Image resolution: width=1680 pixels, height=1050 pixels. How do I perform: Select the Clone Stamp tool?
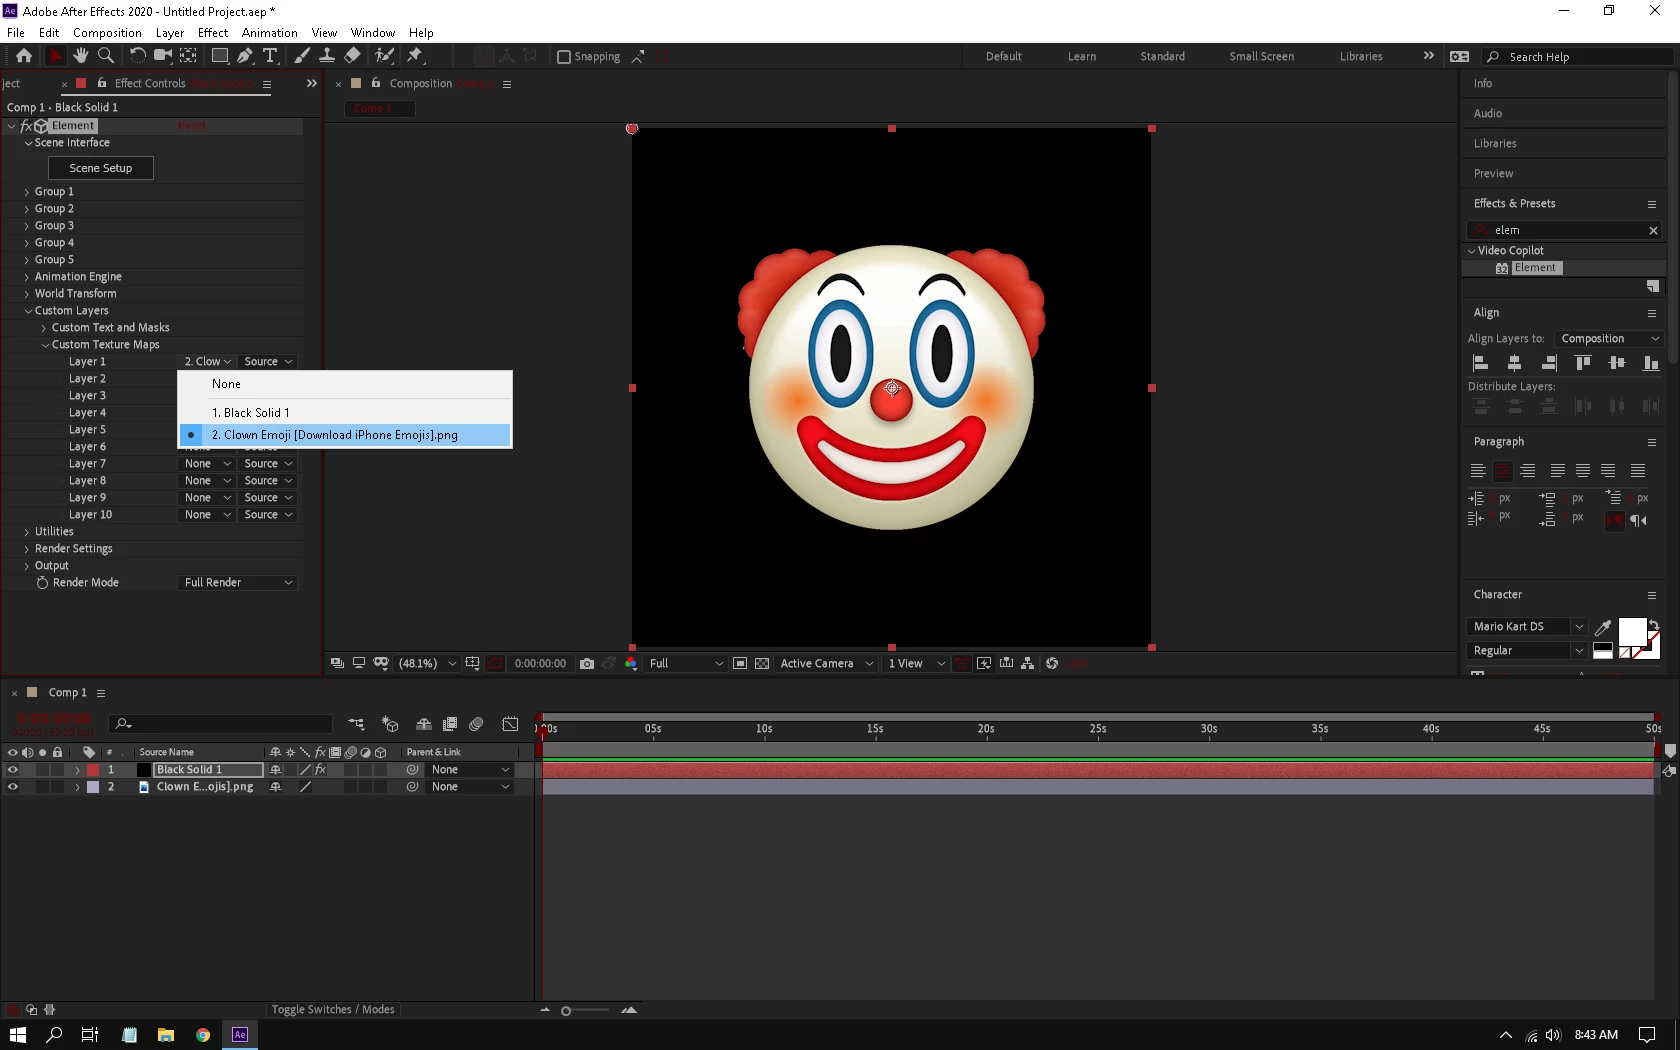click(x=326, y=56)
